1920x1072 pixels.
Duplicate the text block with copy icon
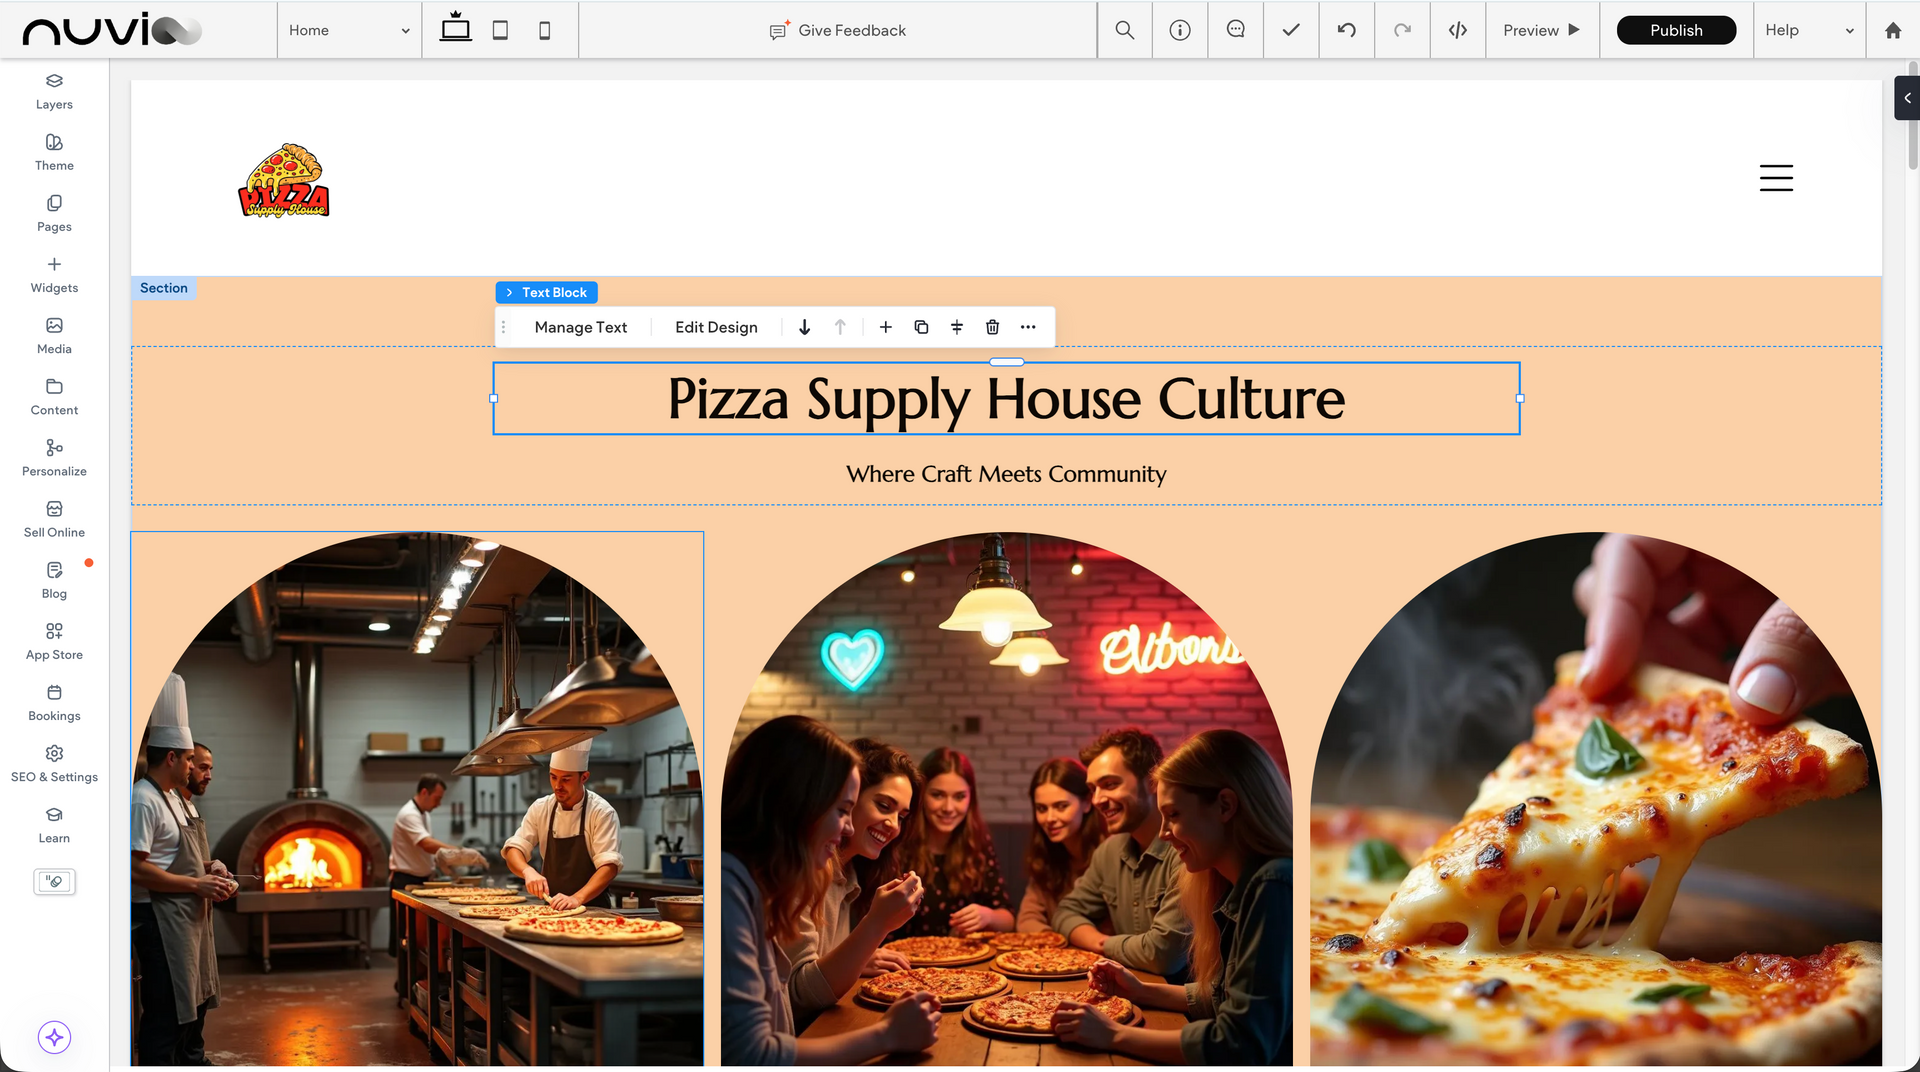(x=921, y=327)
